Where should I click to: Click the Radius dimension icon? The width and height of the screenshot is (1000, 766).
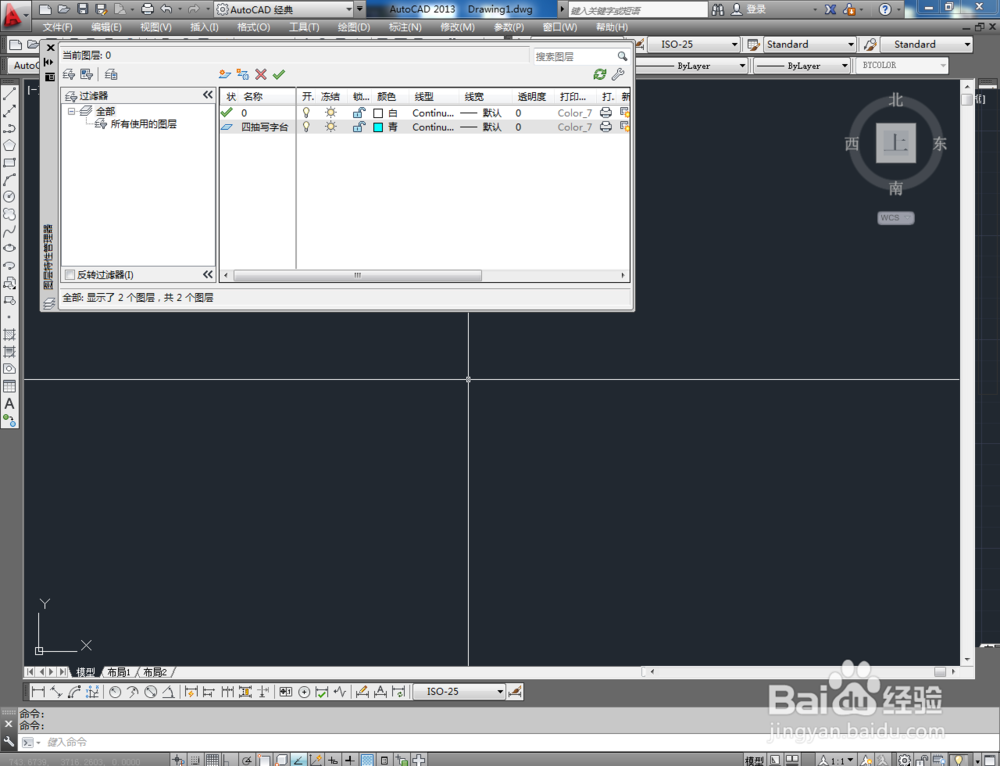[x=115, y=692]
